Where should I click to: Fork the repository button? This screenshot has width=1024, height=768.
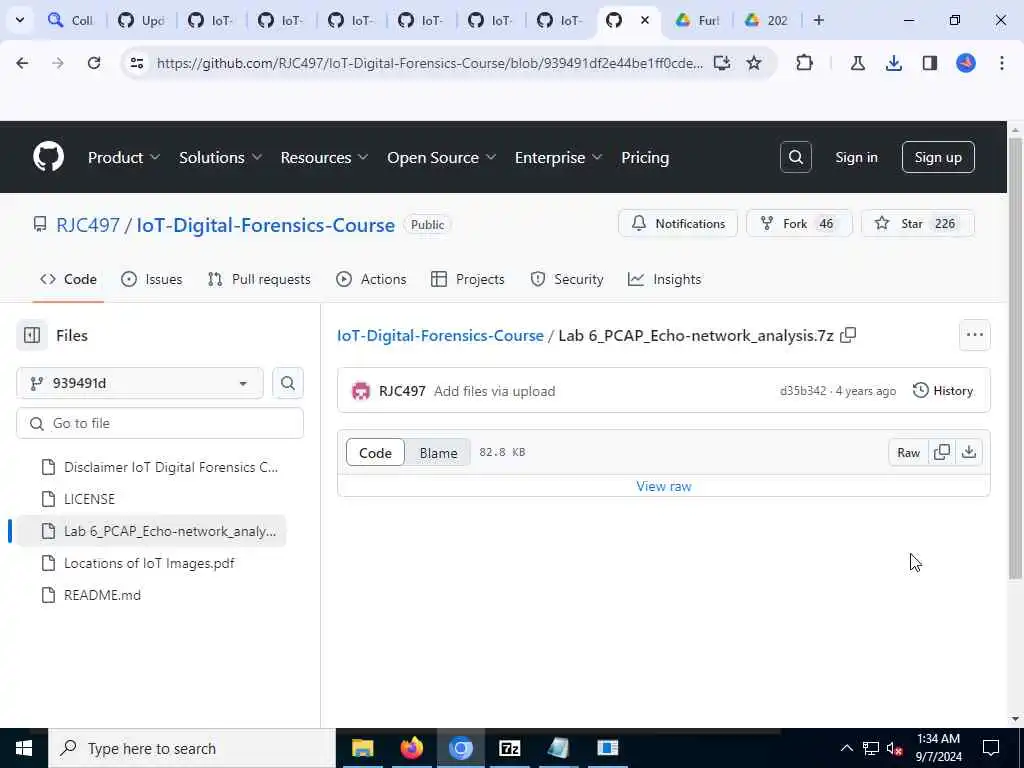pyautogui.click(x=799, y=223)
